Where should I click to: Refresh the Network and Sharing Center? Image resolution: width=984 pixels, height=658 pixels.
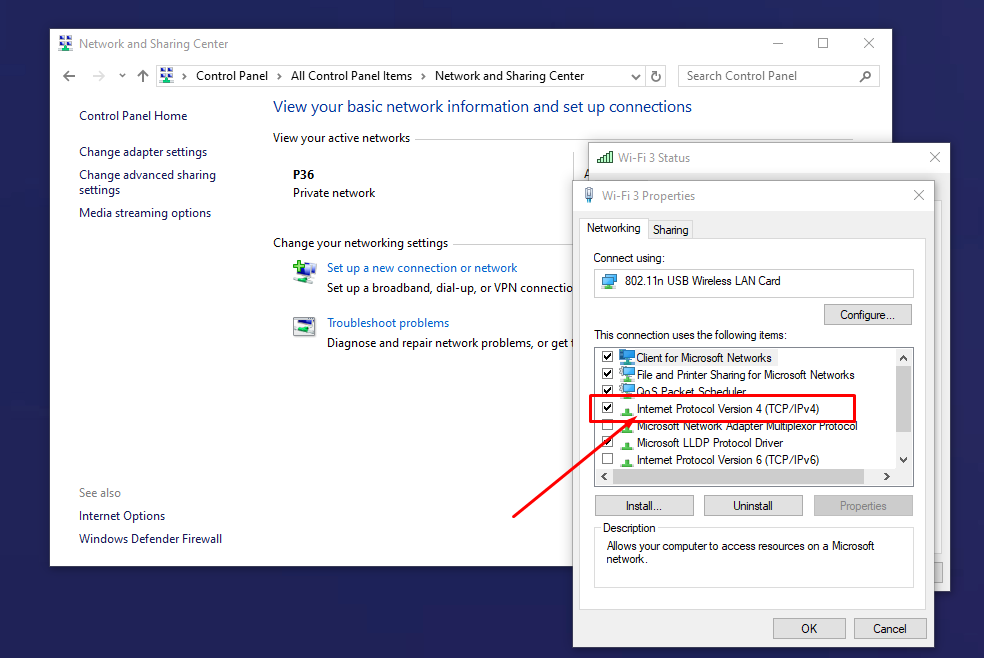tap(656, 77)
